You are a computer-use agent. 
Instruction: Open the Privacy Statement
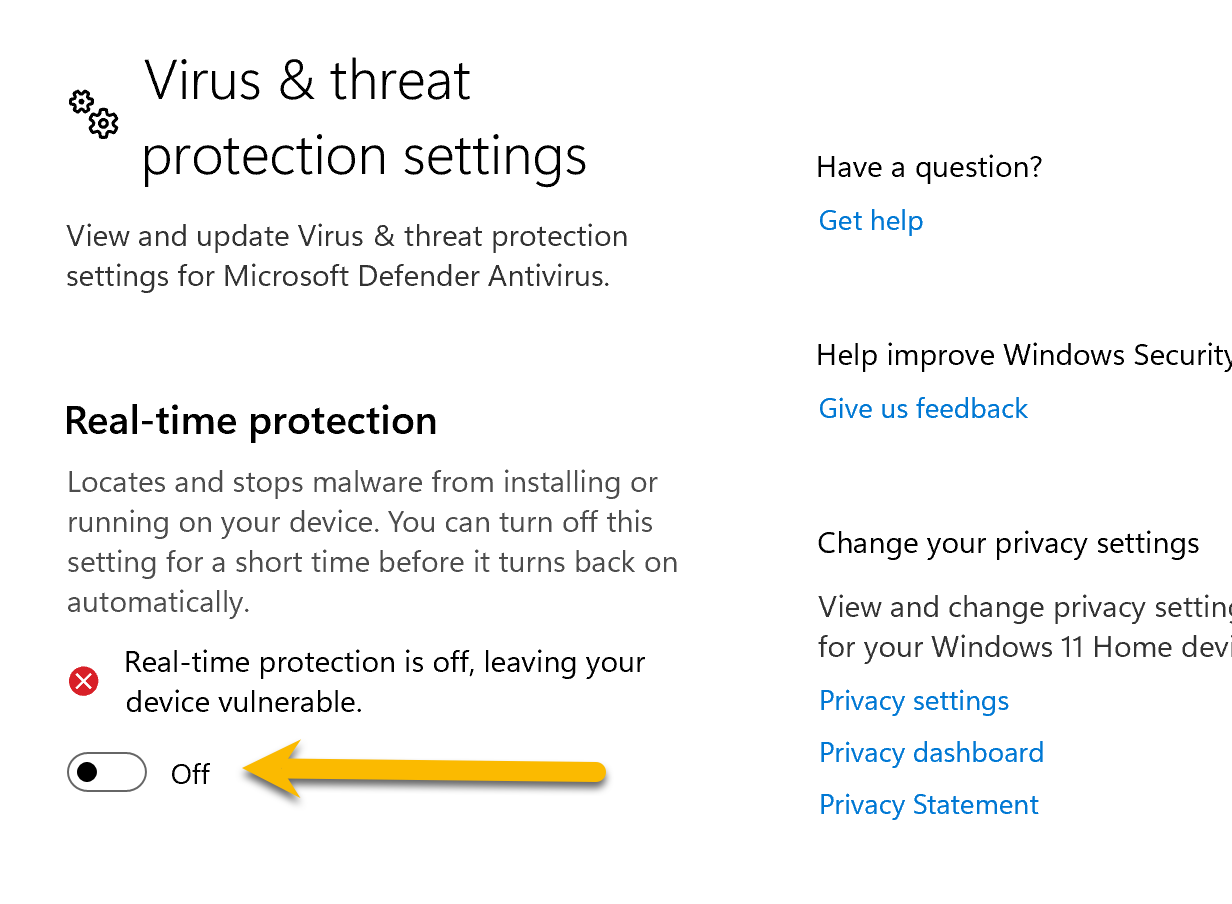(928, 804)
